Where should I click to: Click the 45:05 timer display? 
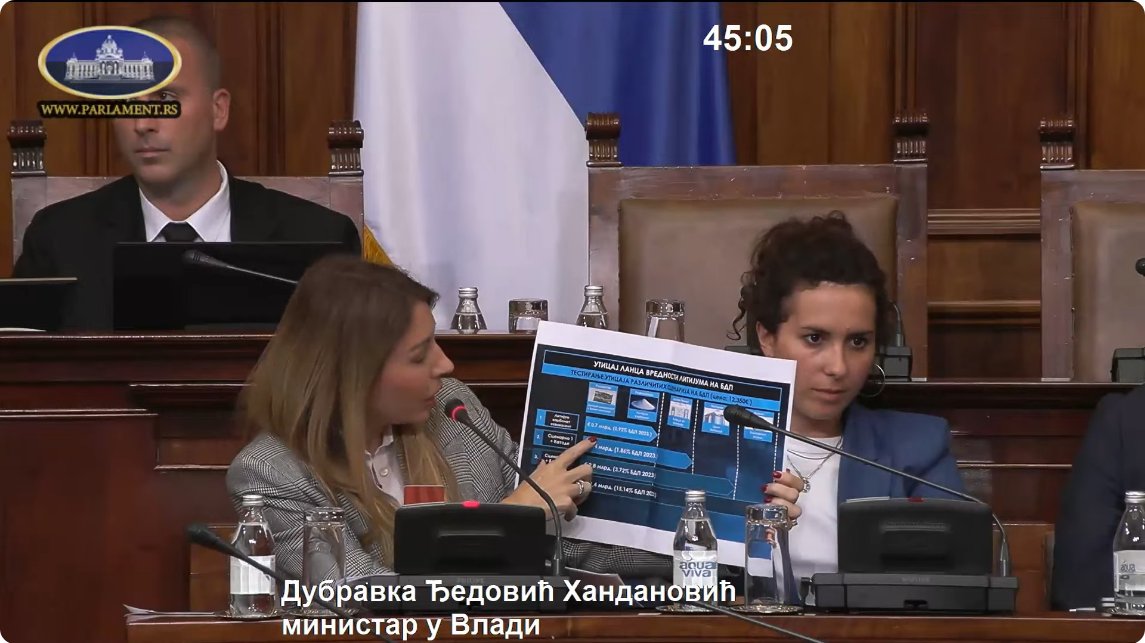click(747, 39)
